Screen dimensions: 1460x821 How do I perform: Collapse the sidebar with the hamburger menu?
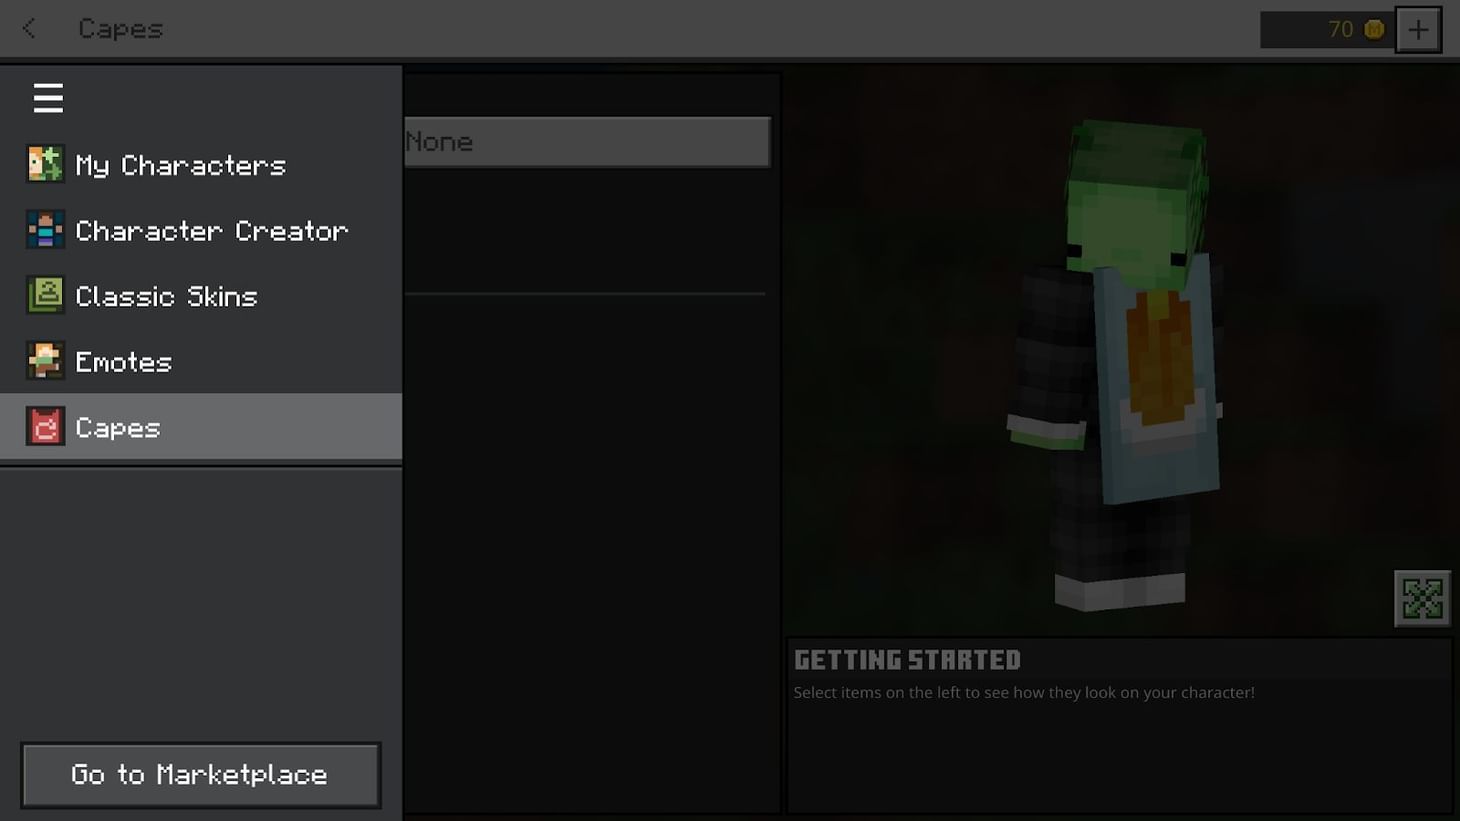coord(48,97)
